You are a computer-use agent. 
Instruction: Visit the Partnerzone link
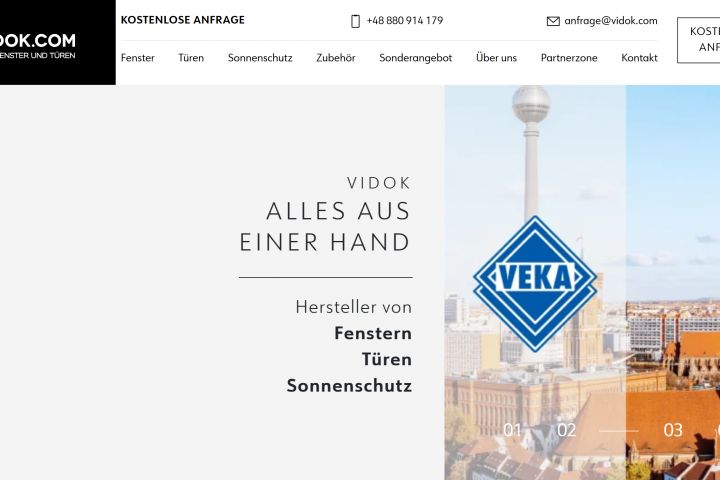point(569,58)
